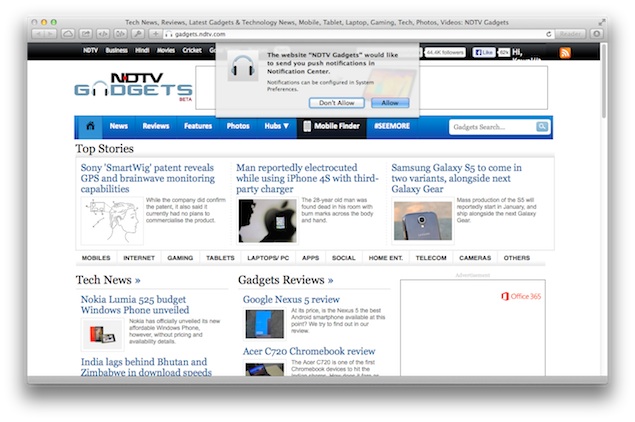Screen dimensions: 635x422
Task: Select the TELECOM category
Action: coord(431,258)
